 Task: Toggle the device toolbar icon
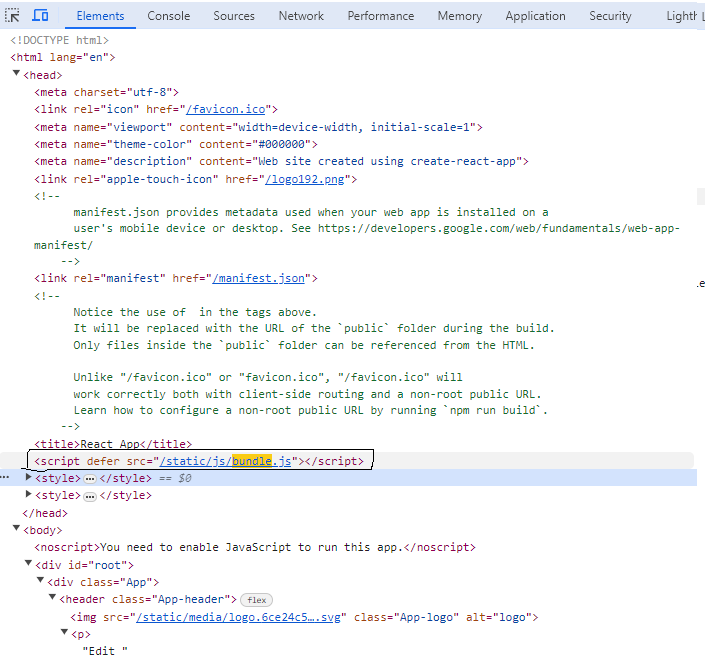pyautogui.click(x=40, y=16)
